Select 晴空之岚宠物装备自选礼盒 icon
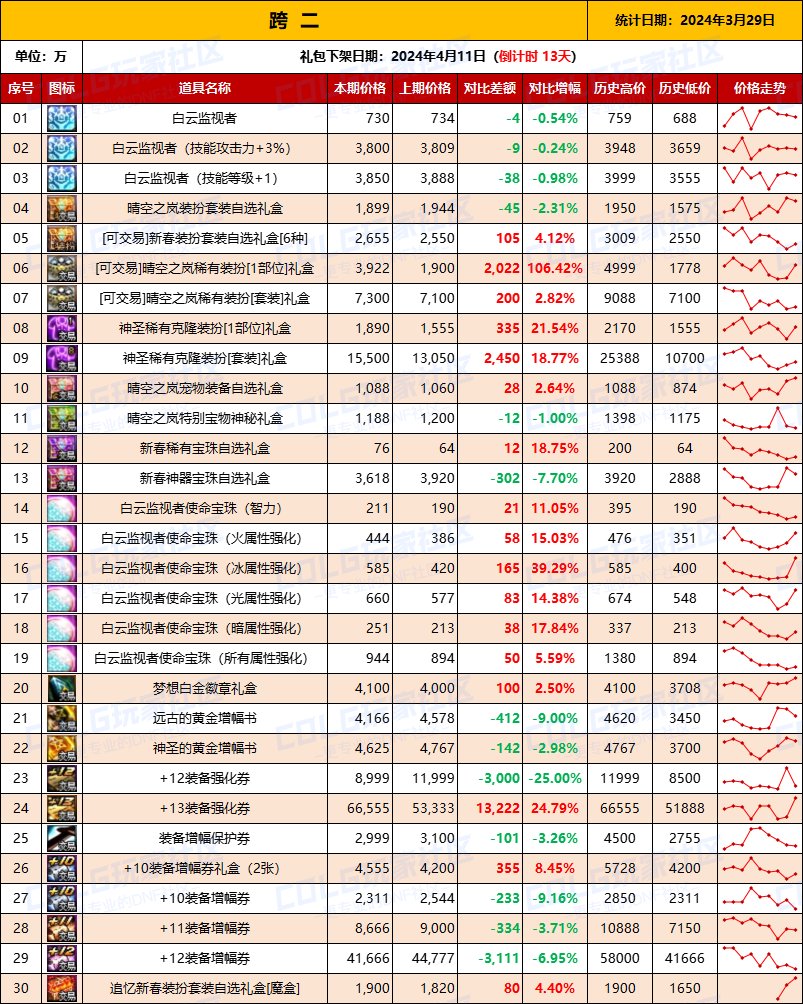803x1004 pixels. coord(61,389)
